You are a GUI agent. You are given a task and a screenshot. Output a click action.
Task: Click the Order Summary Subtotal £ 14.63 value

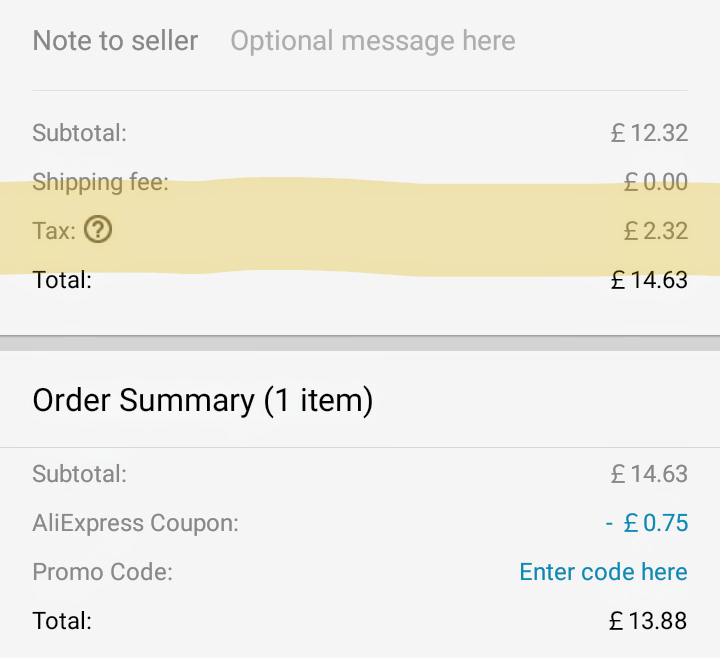point(649,474)
